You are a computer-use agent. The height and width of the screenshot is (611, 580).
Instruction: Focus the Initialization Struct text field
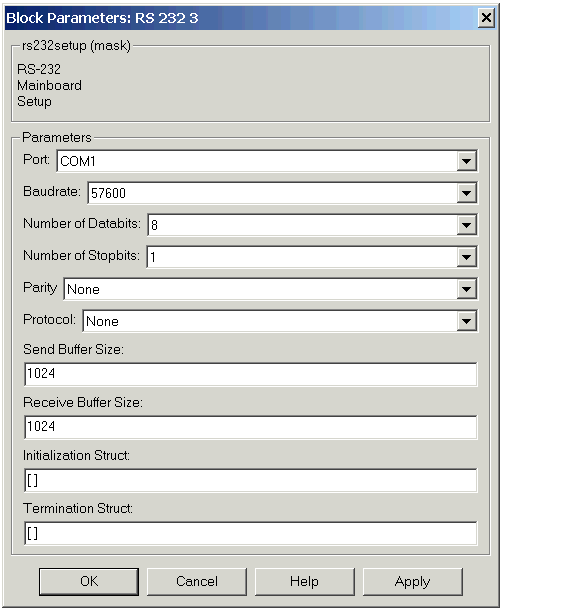(x=251, y=480)
